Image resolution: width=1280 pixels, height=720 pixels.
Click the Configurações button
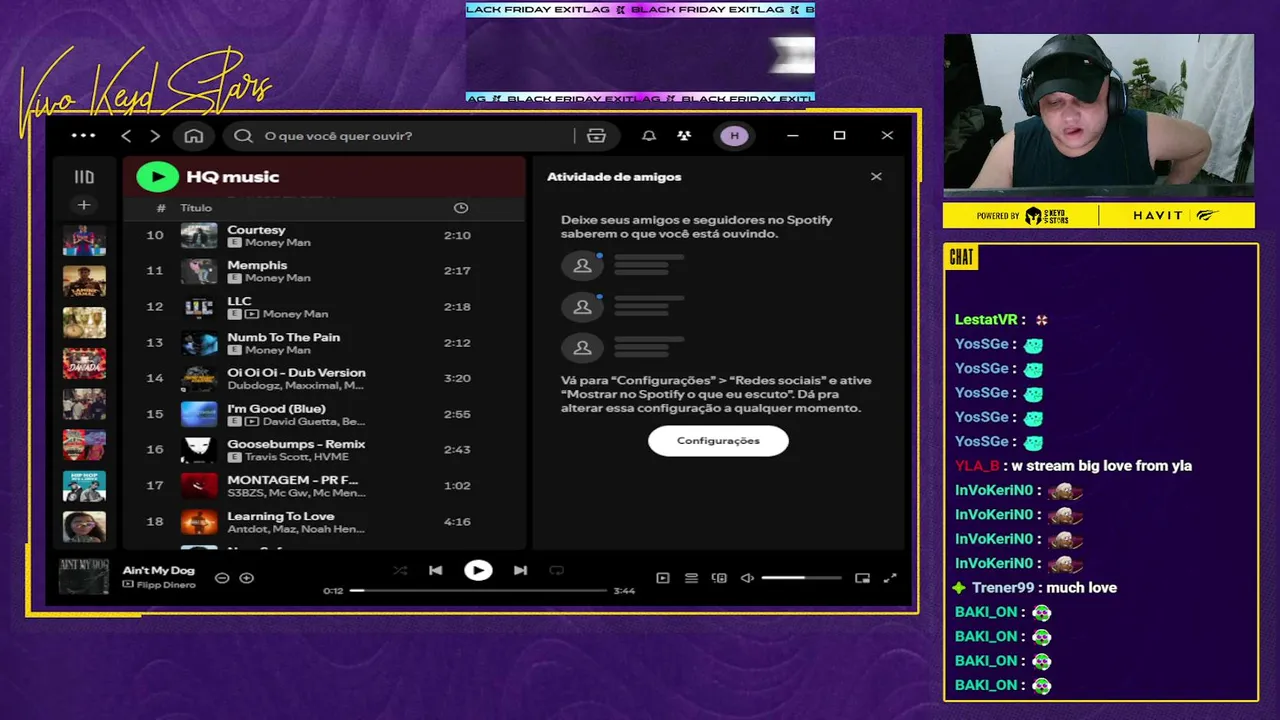(x=718, y=441)
